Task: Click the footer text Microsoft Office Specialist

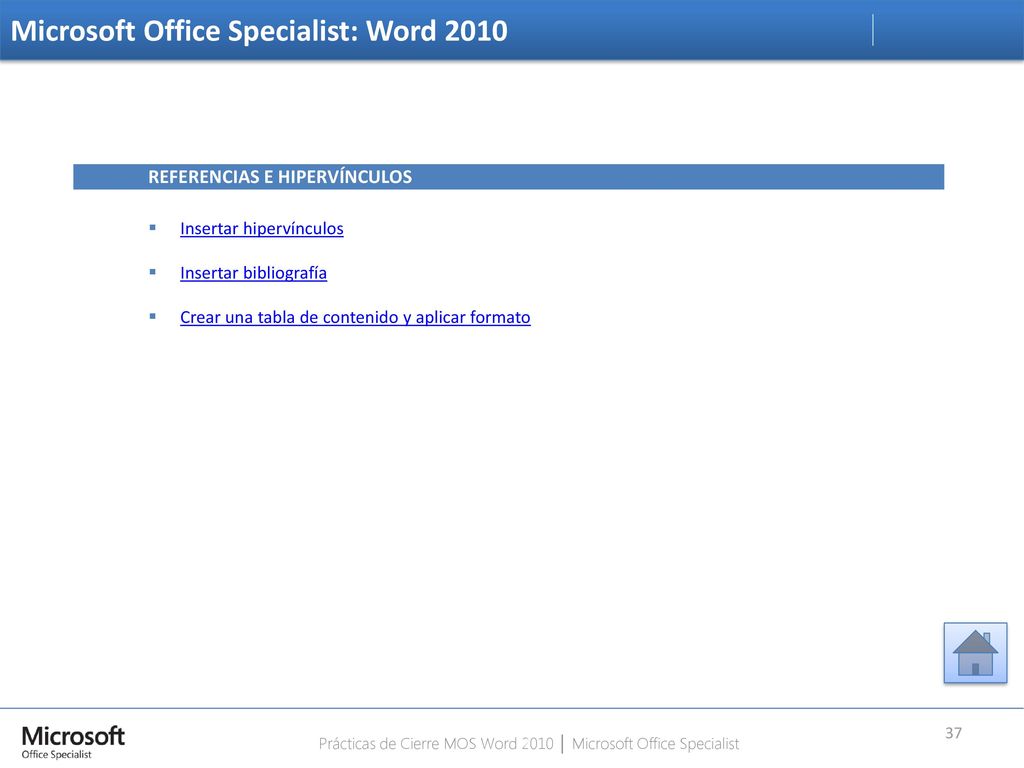Action: click(x=655, y=744)
